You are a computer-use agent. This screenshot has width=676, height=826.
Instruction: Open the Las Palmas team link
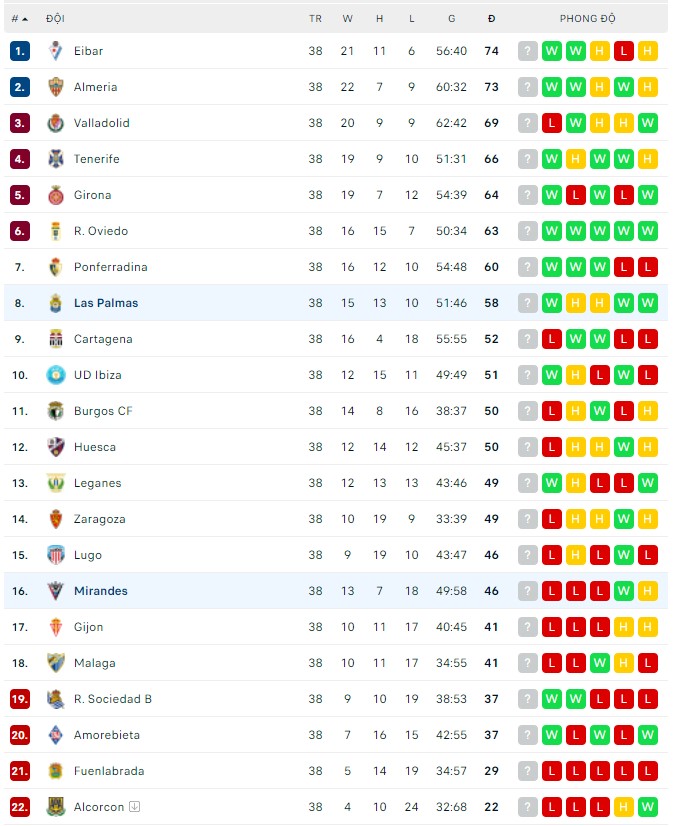(x=105, y=303)
